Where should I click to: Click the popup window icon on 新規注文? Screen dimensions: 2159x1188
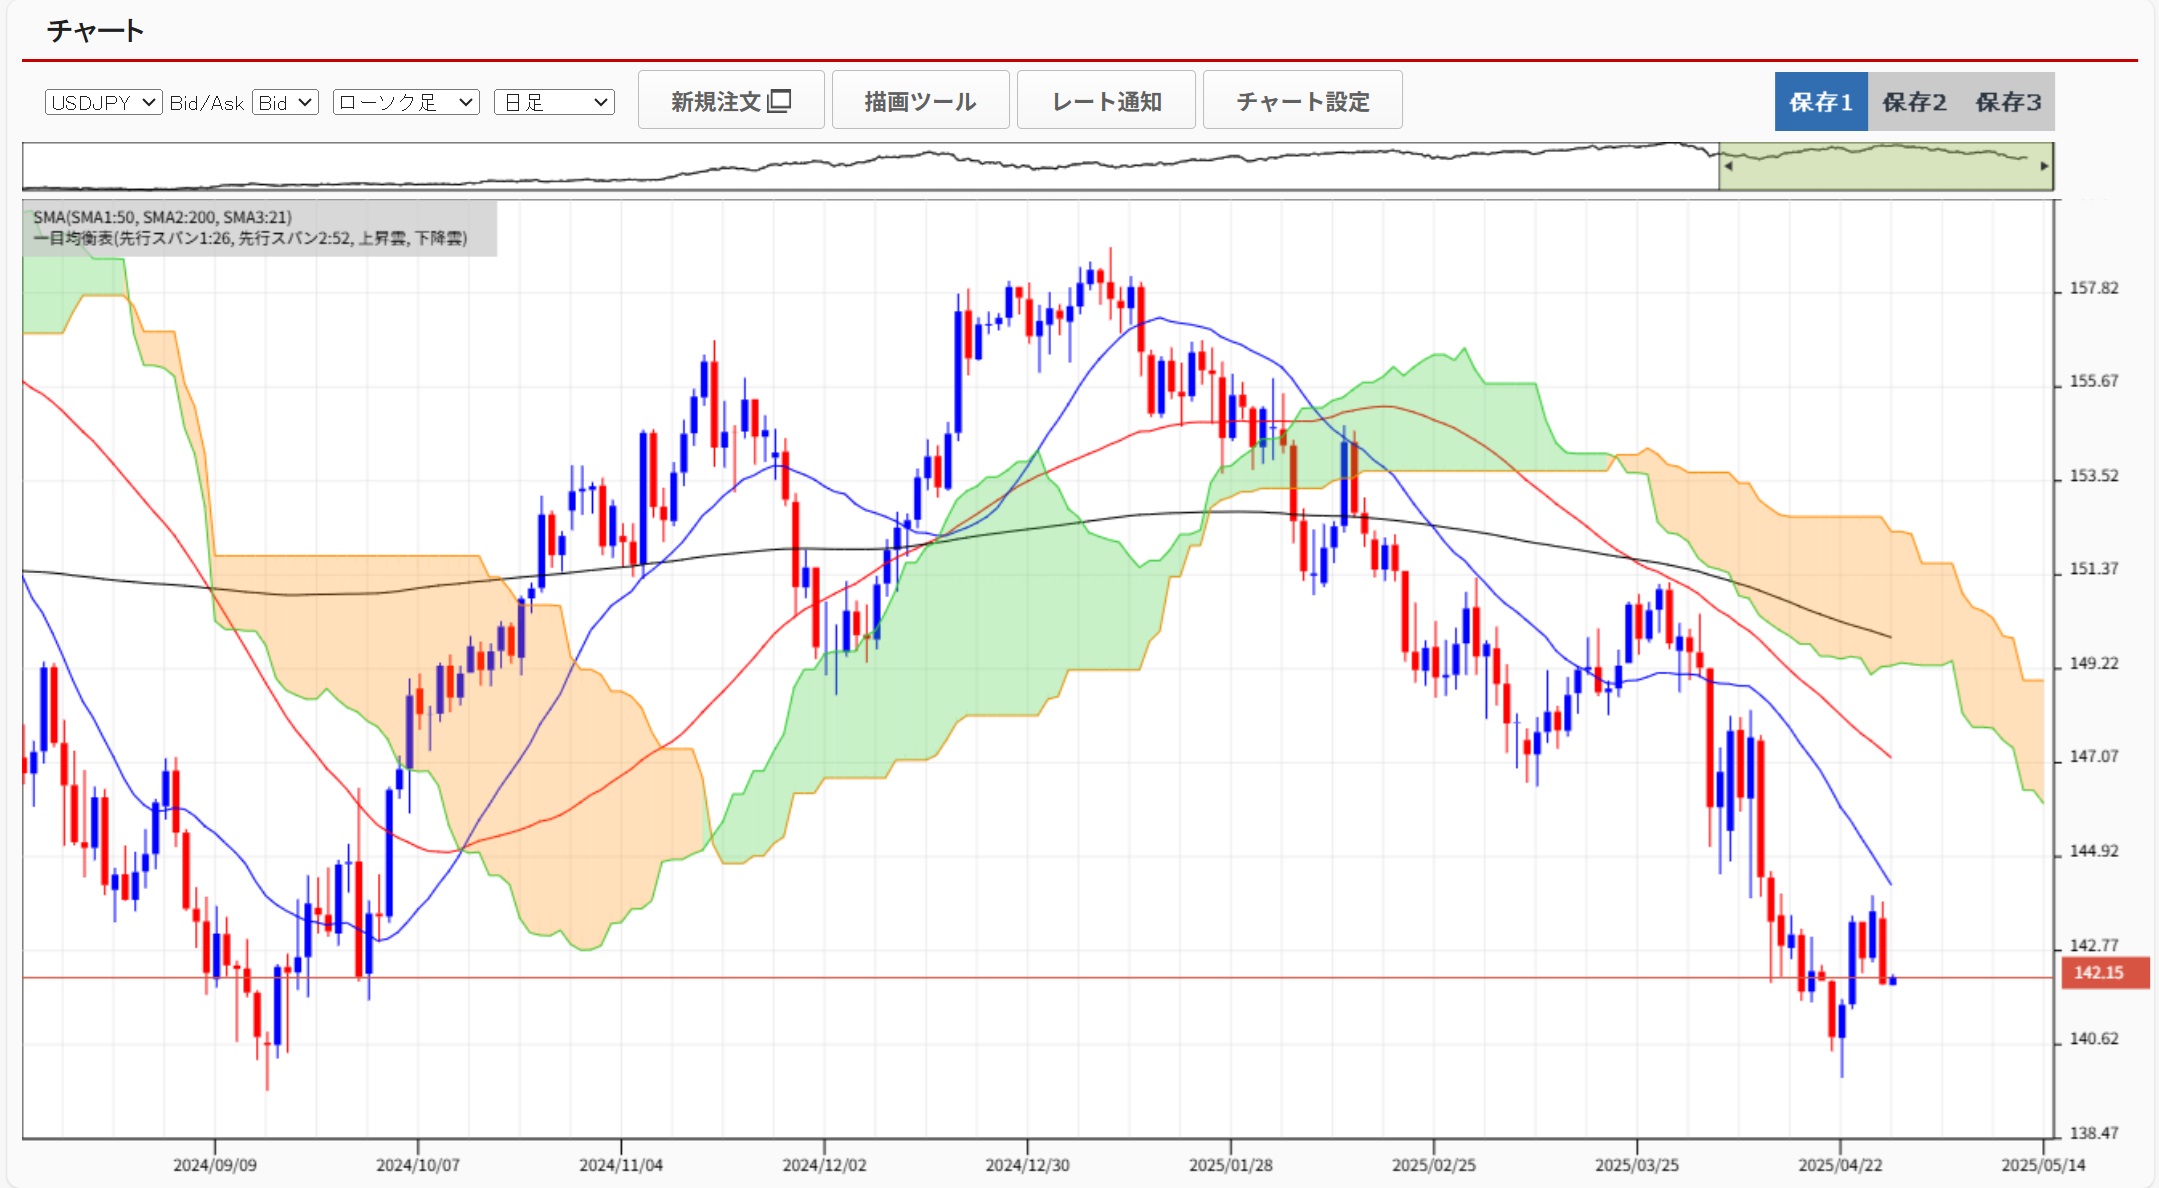point(780,101)
